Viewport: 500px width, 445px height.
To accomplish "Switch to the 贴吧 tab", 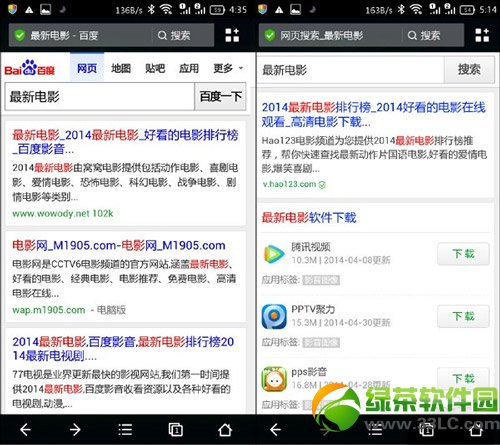I will click(155, 68).
